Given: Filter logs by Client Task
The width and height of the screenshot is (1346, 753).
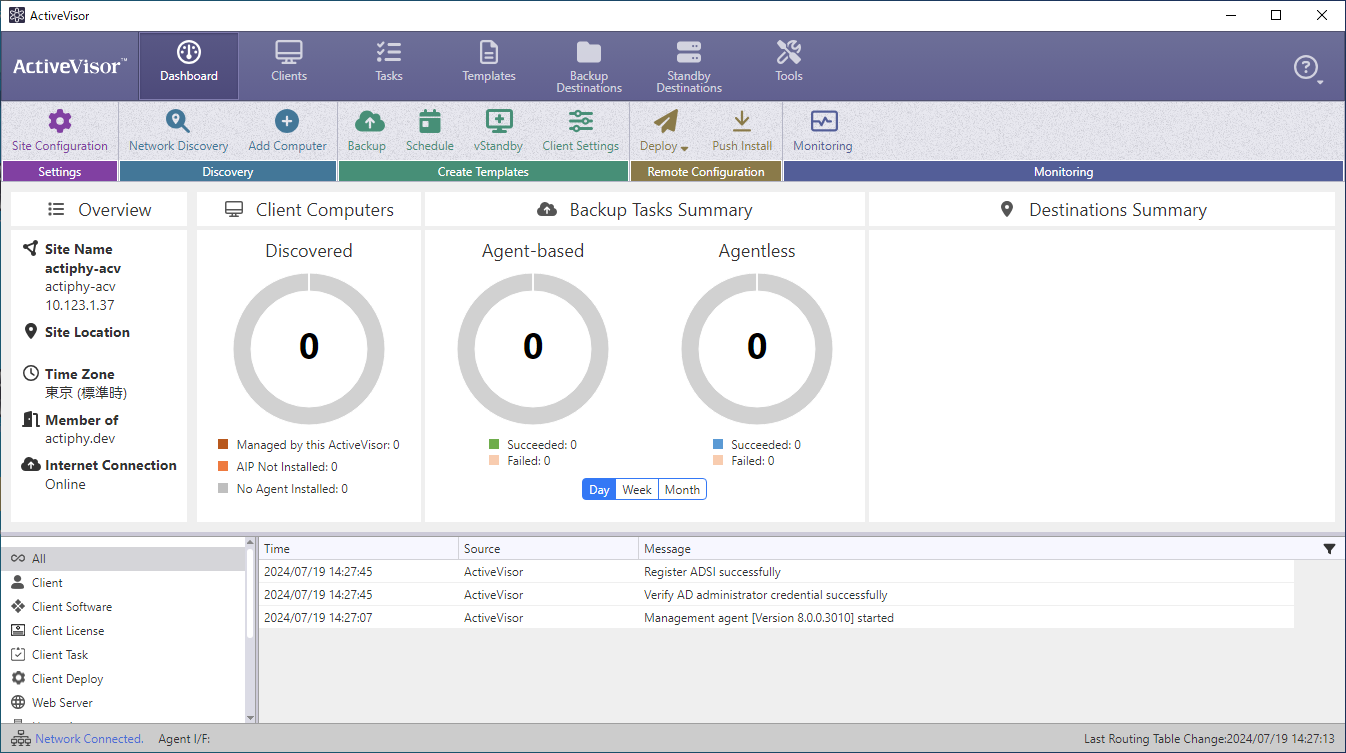Looking at the screenshot, I should tap(123, 655).
